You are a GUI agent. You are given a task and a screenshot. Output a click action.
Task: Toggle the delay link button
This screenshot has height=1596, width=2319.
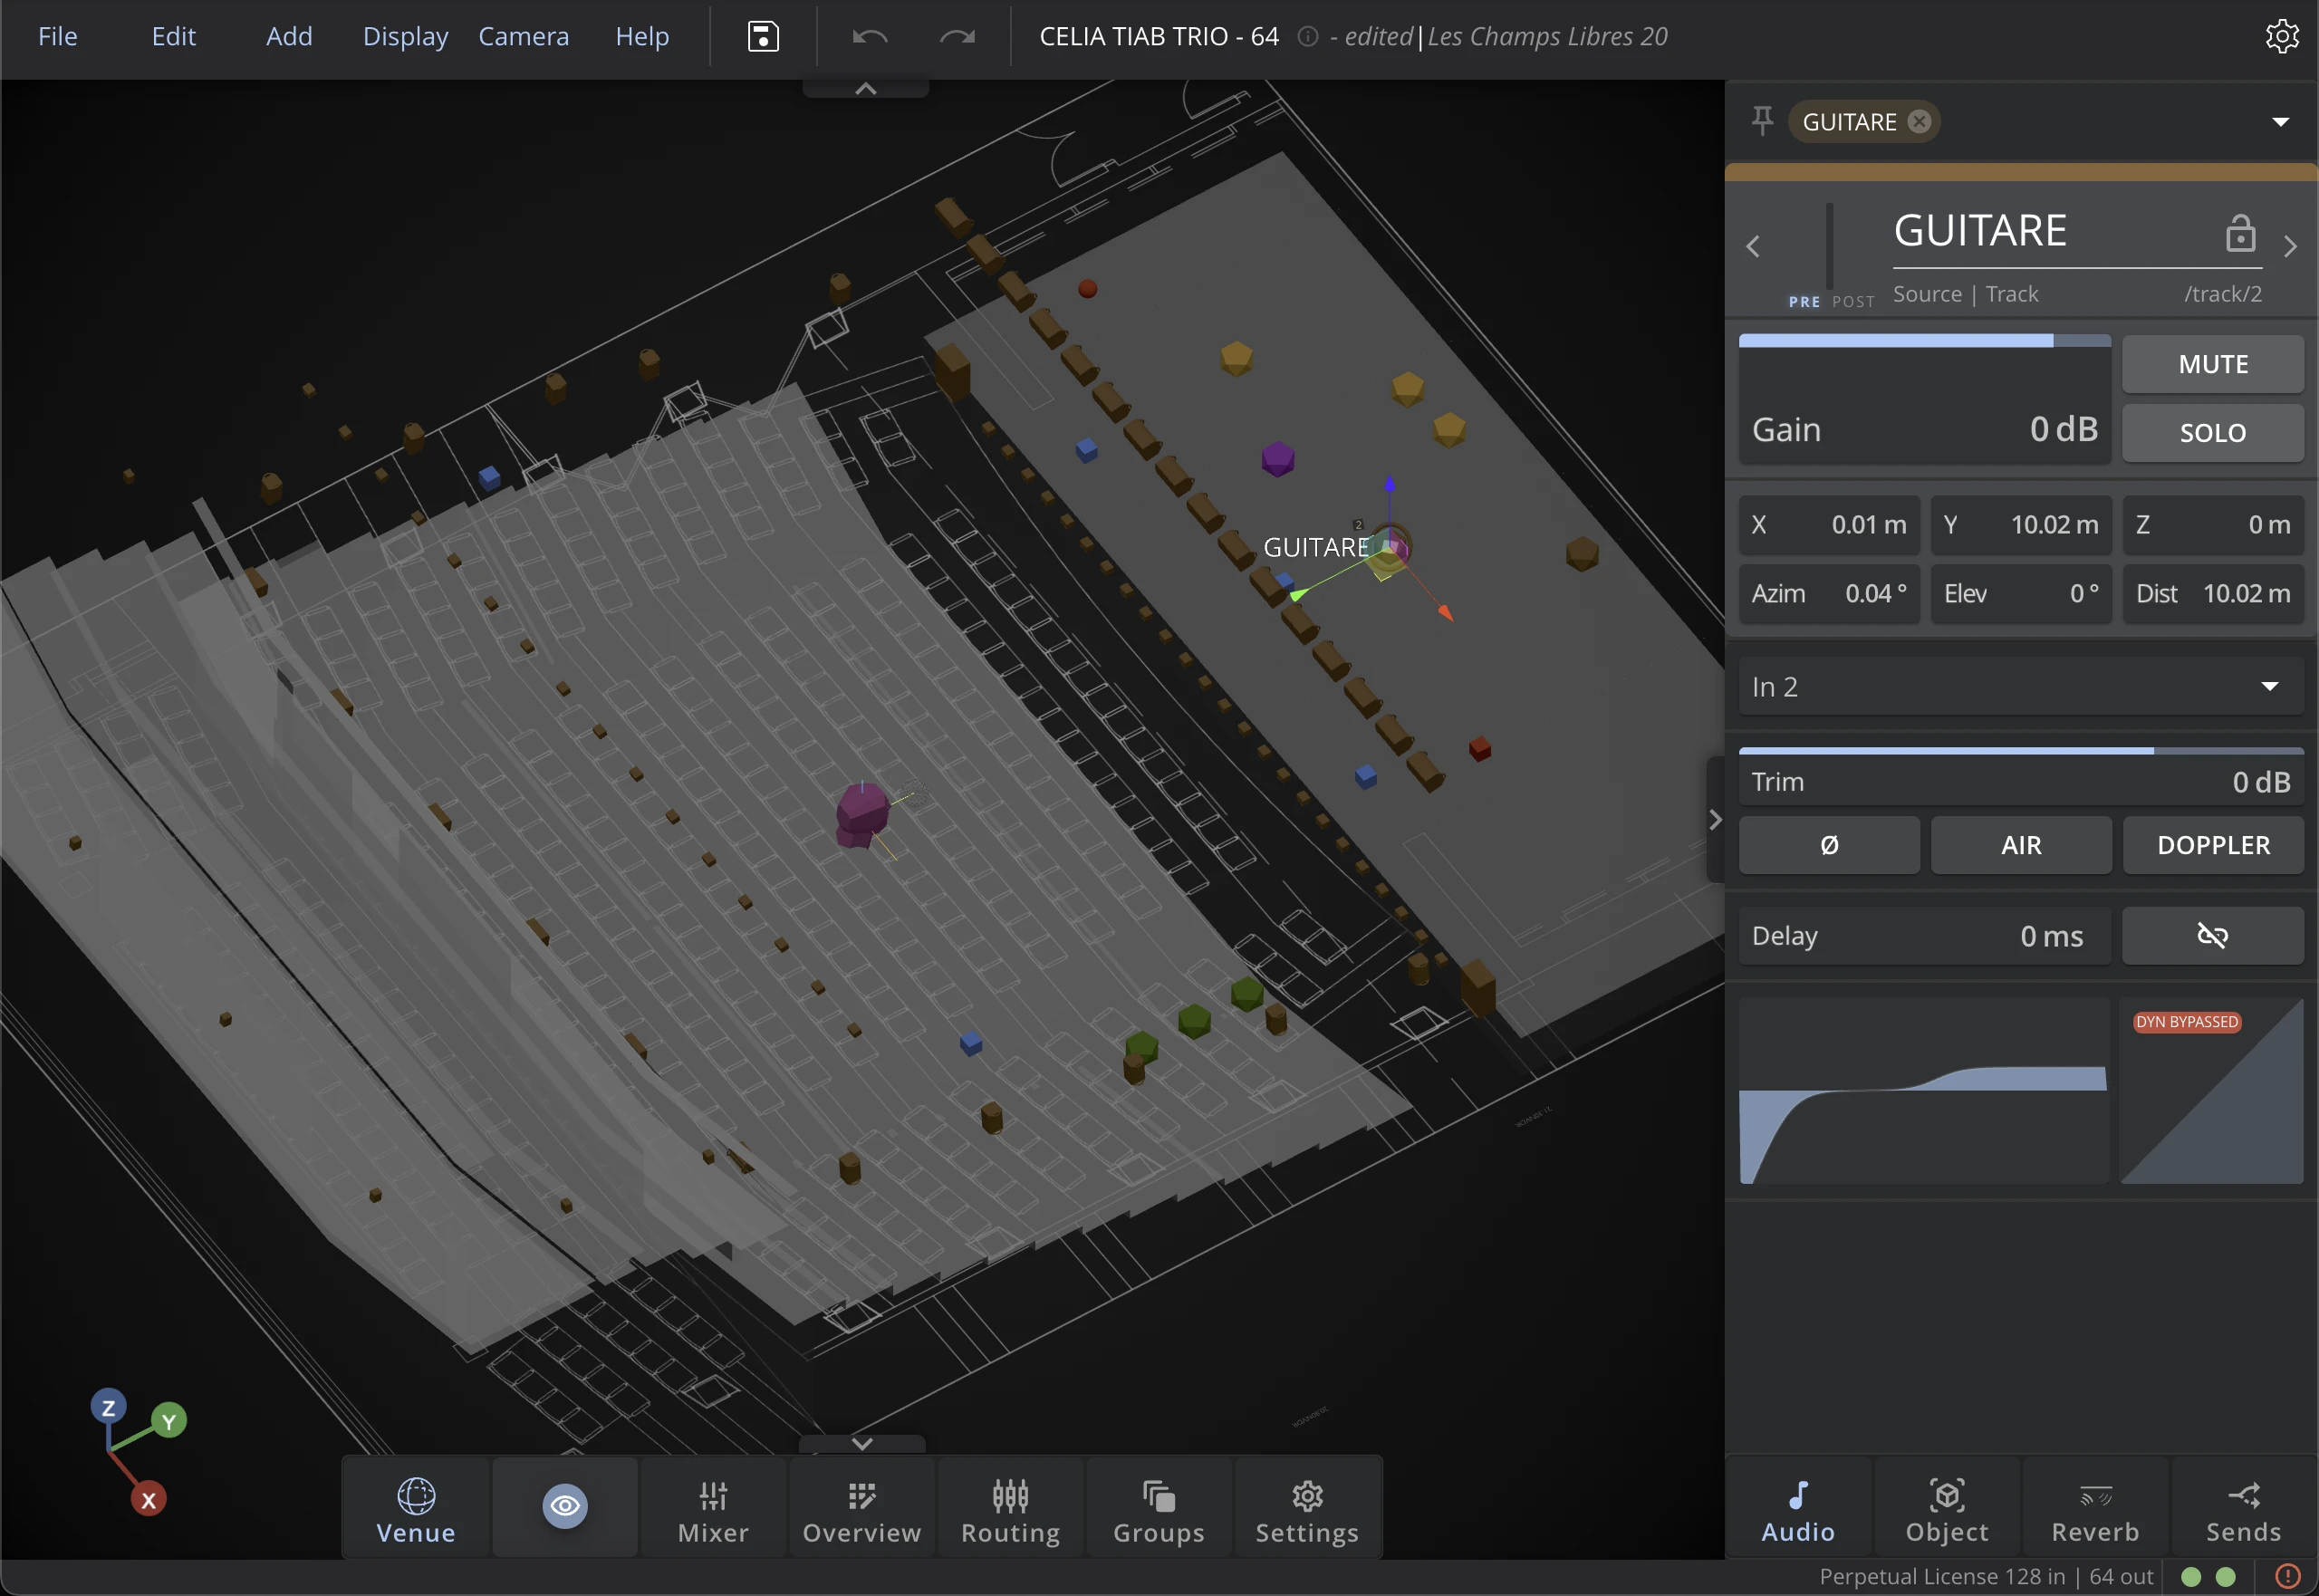[x=2213, y=936]
